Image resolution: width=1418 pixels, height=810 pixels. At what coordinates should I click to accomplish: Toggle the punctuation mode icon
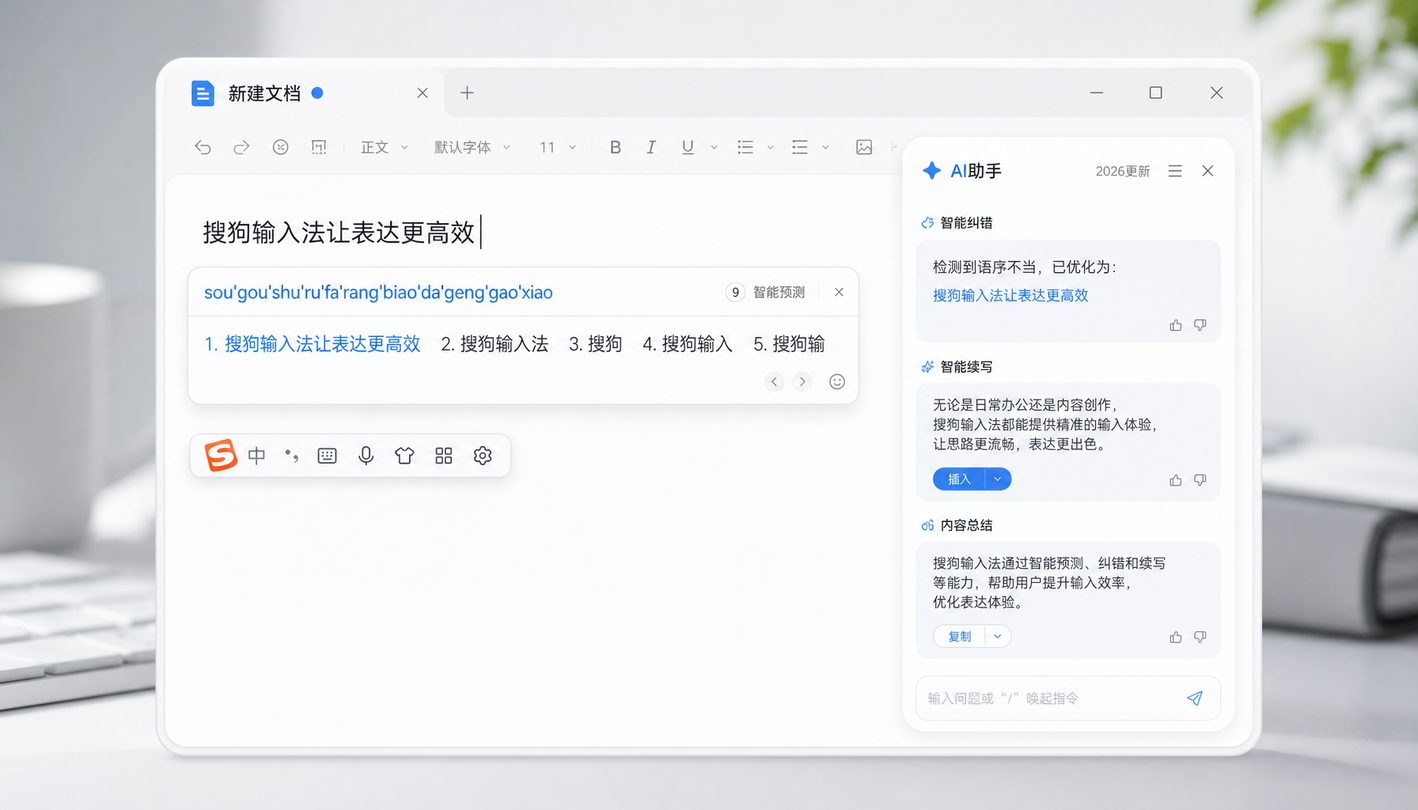pyautogui.click(x=292, y=456)
